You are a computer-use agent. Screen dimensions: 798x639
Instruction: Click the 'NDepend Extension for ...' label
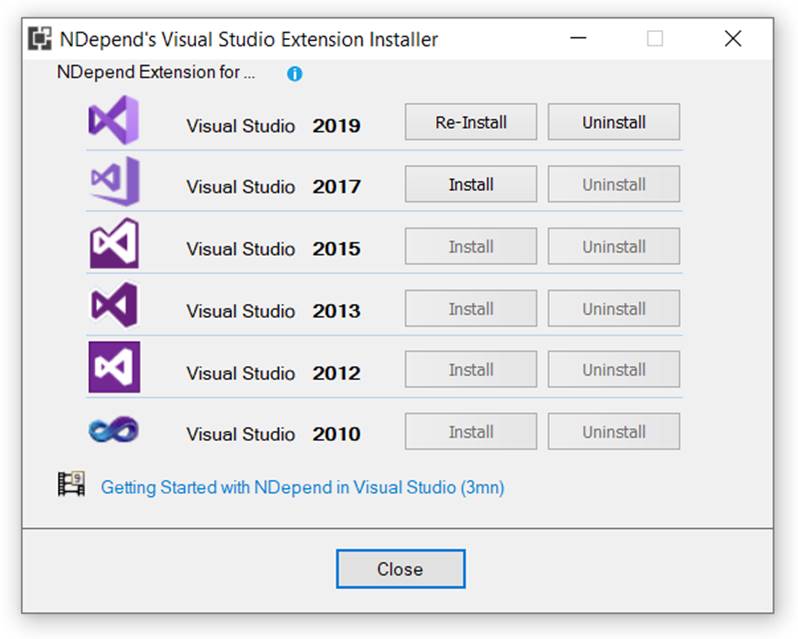coord(156,72)
